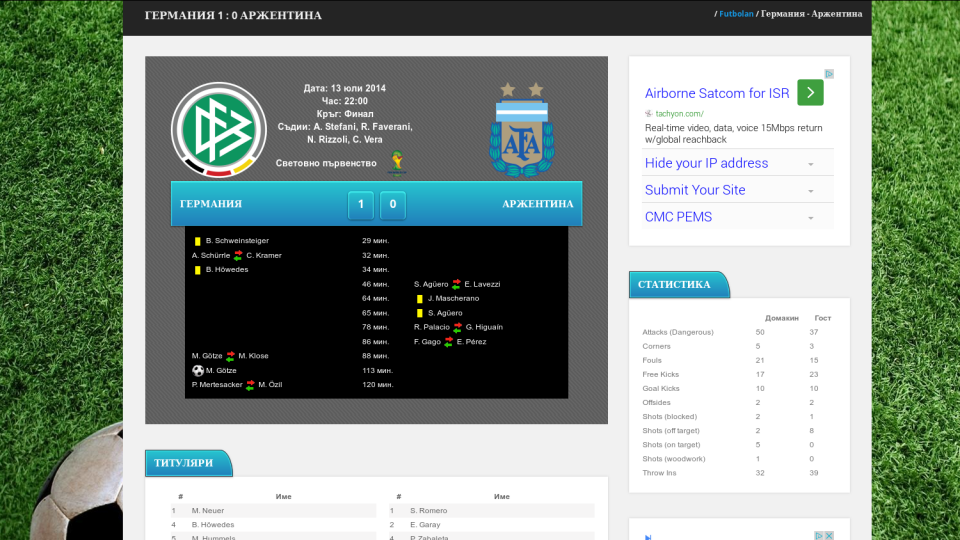
Task: Open the Futbolan breadcrumb link
Action: [x=736, y=13]
